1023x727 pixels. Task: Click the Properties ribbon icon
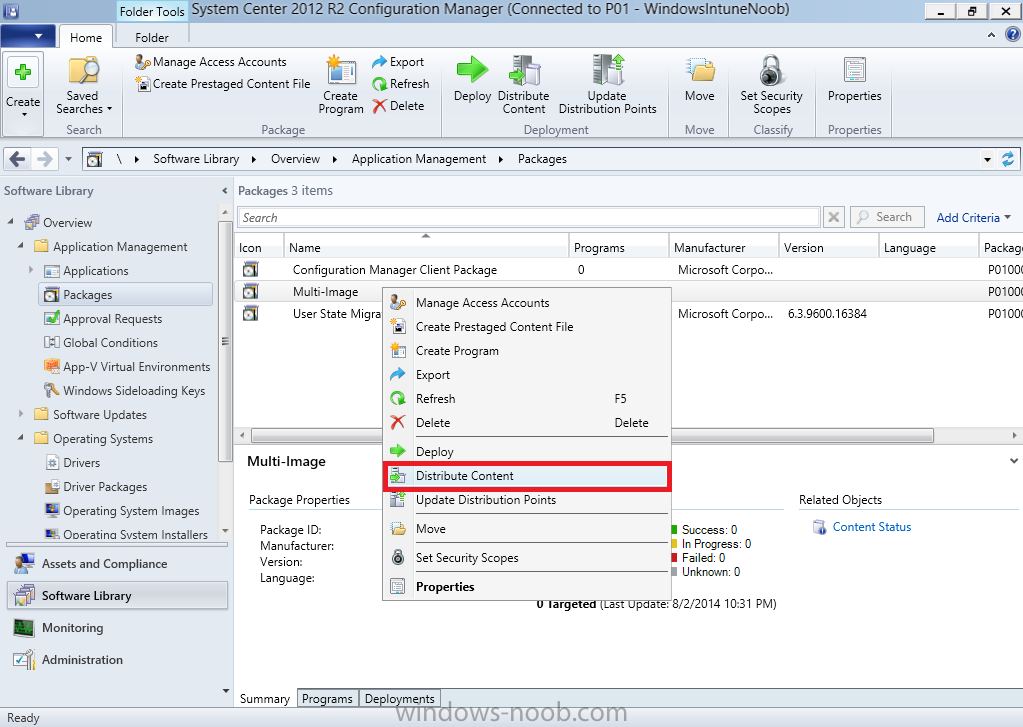[x=854, y=70]
